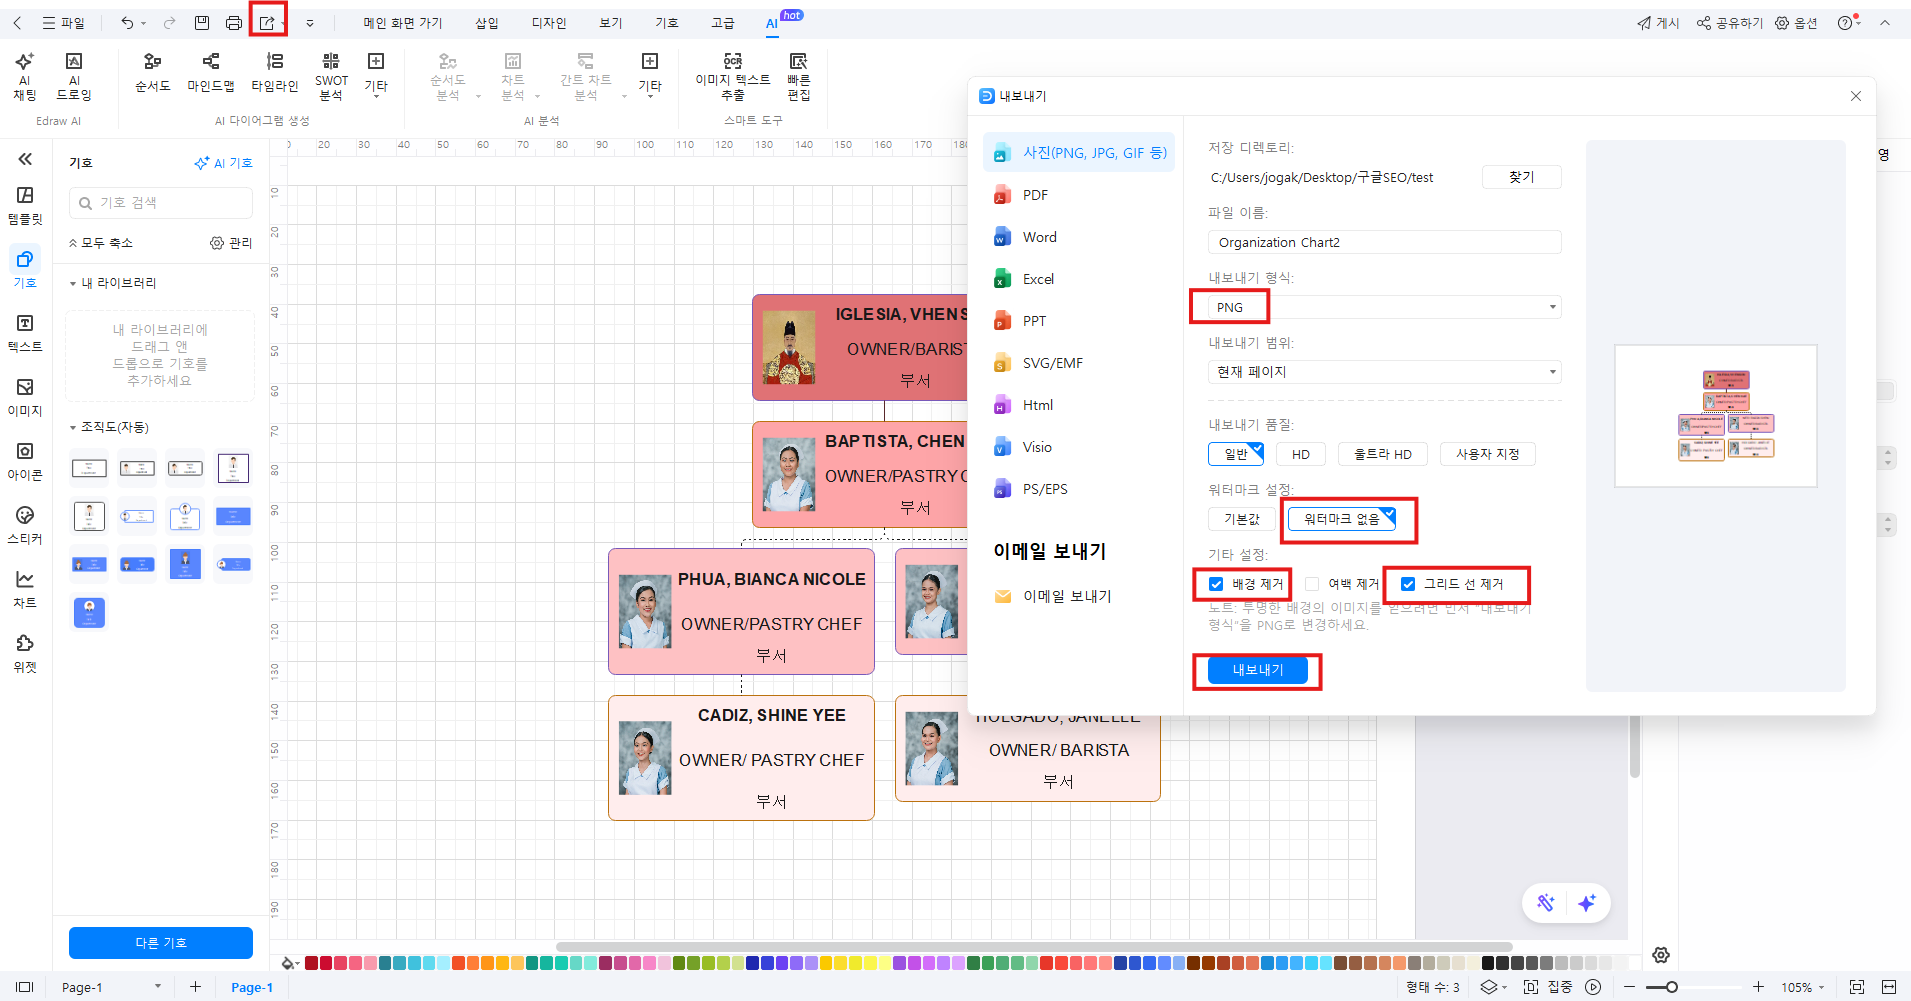Viewport: 1911px width, 1001px height.
Task: Open the 내보내기 형식 PNG dropdown
Action: (x=1385, y=307)
